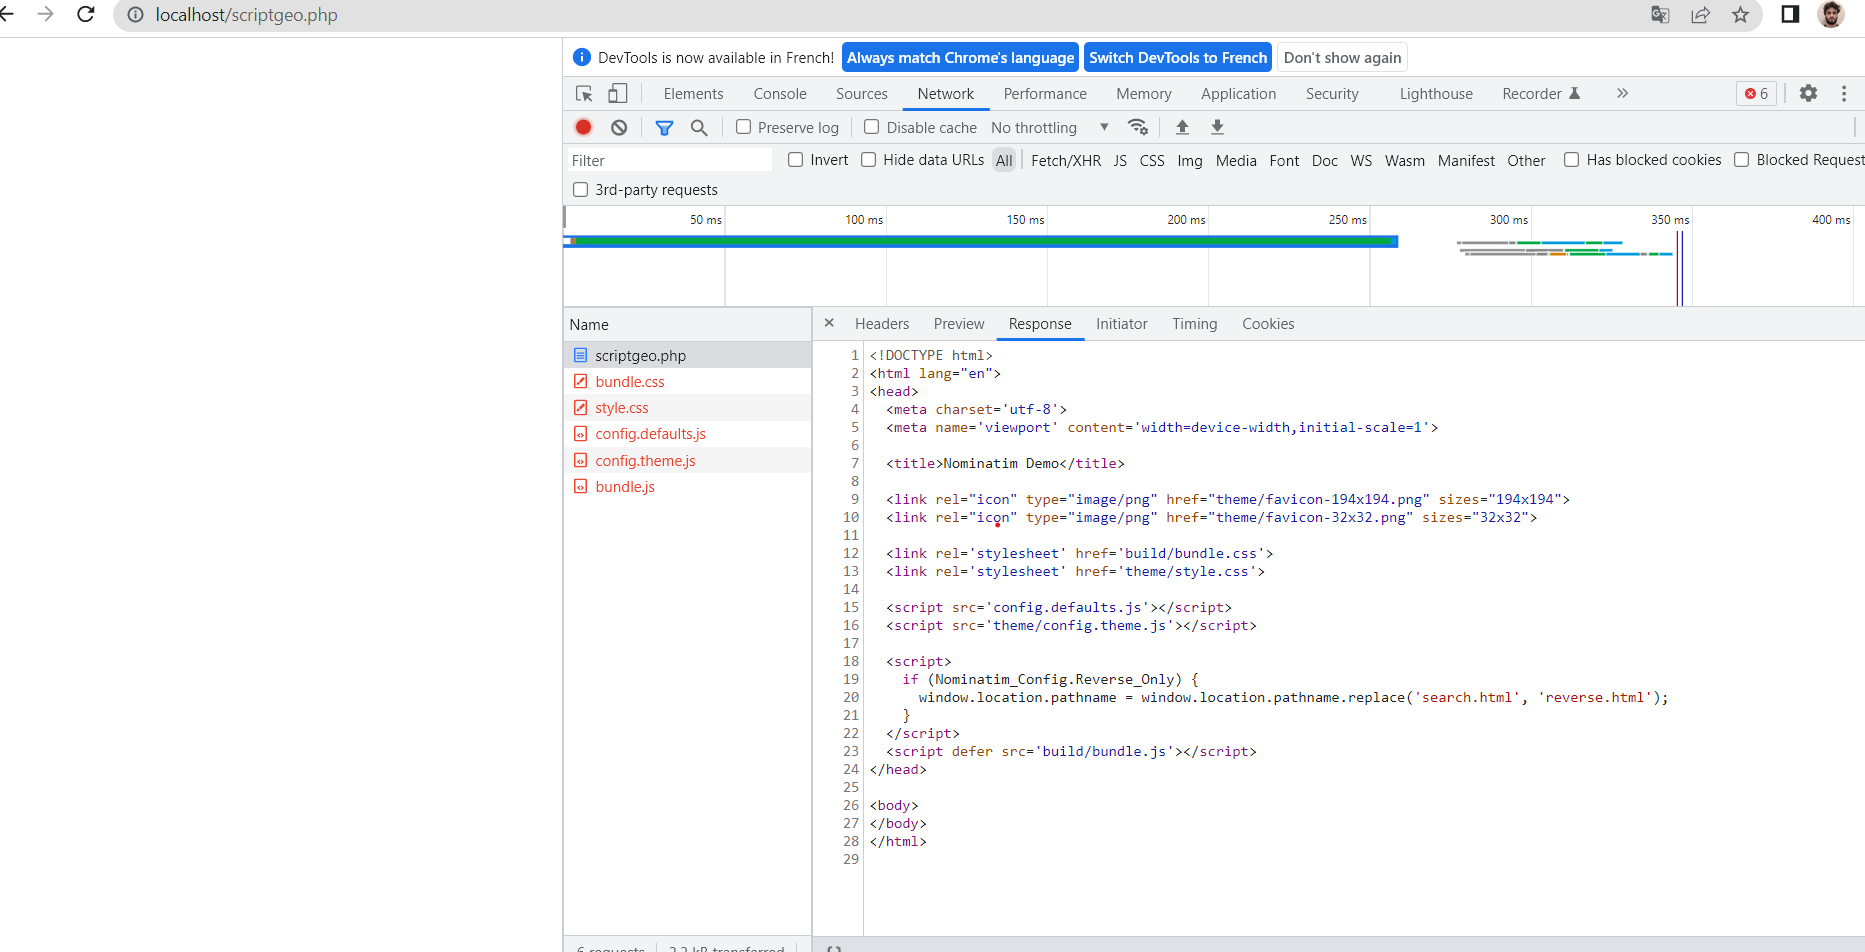Open the Application panel
1865x952 pixels.
point(1238,94)
